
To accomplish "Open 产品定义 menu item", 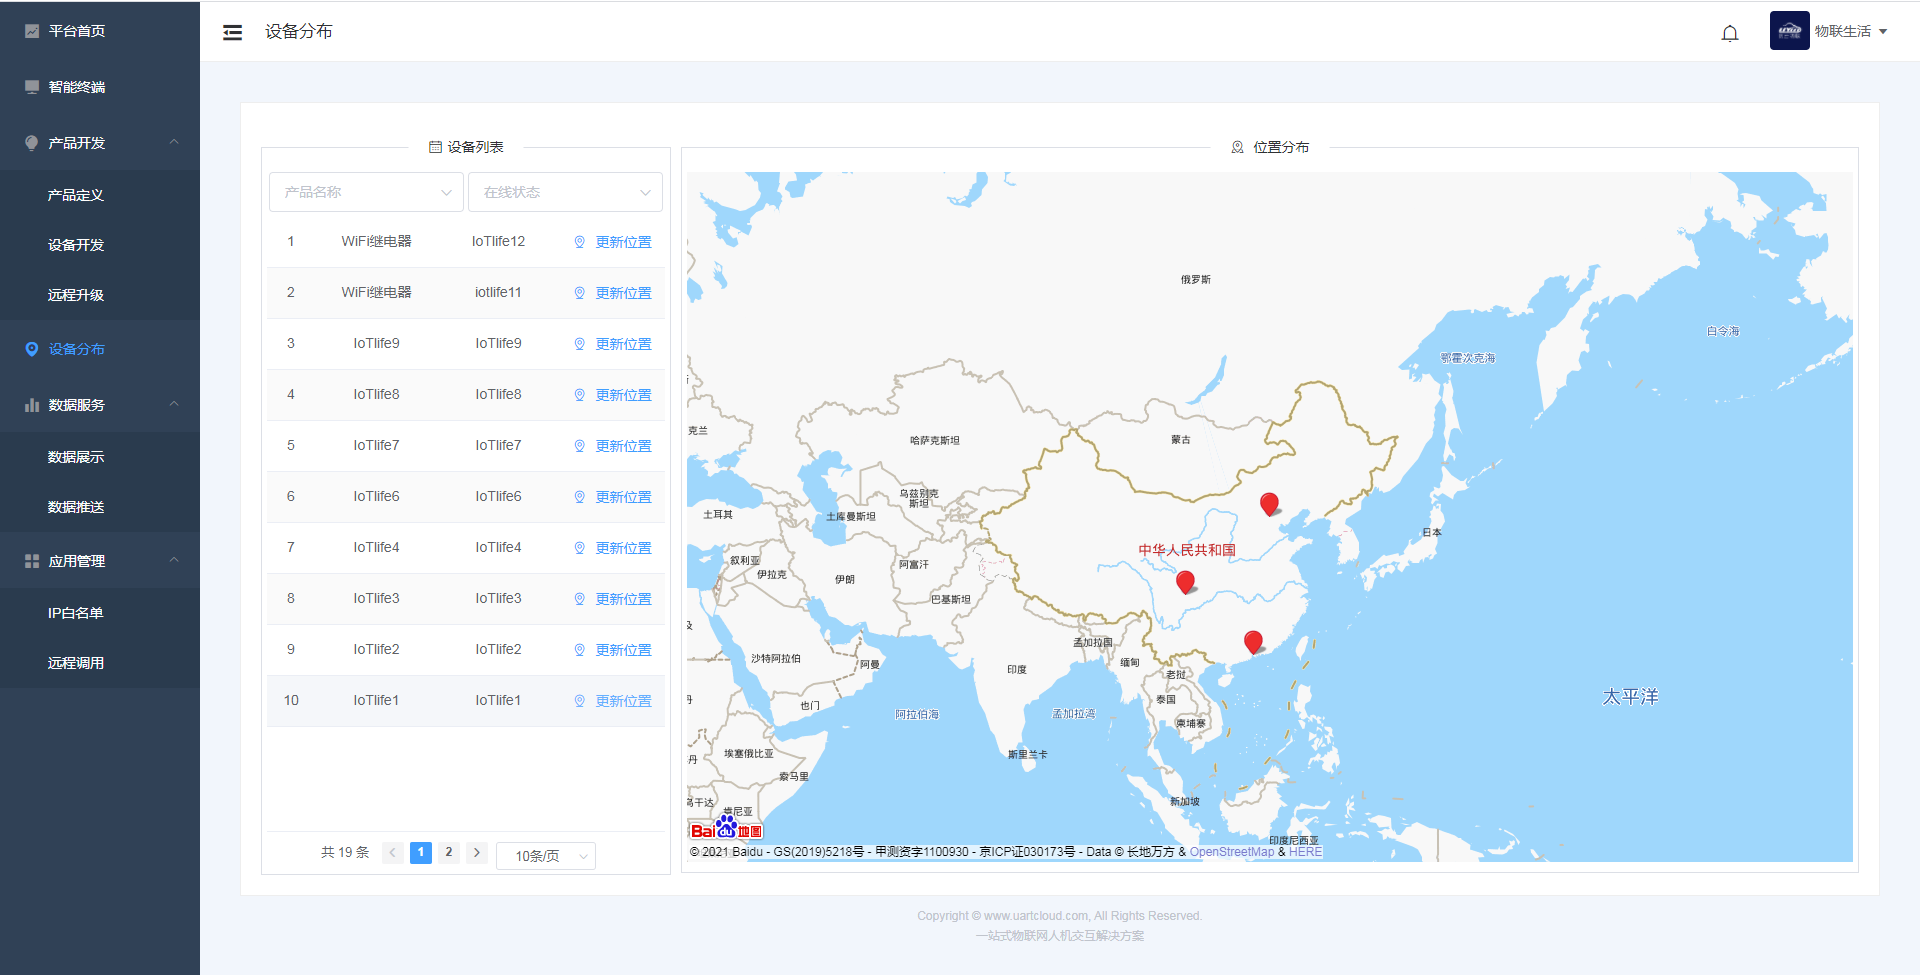I will (x=100, y=195).
